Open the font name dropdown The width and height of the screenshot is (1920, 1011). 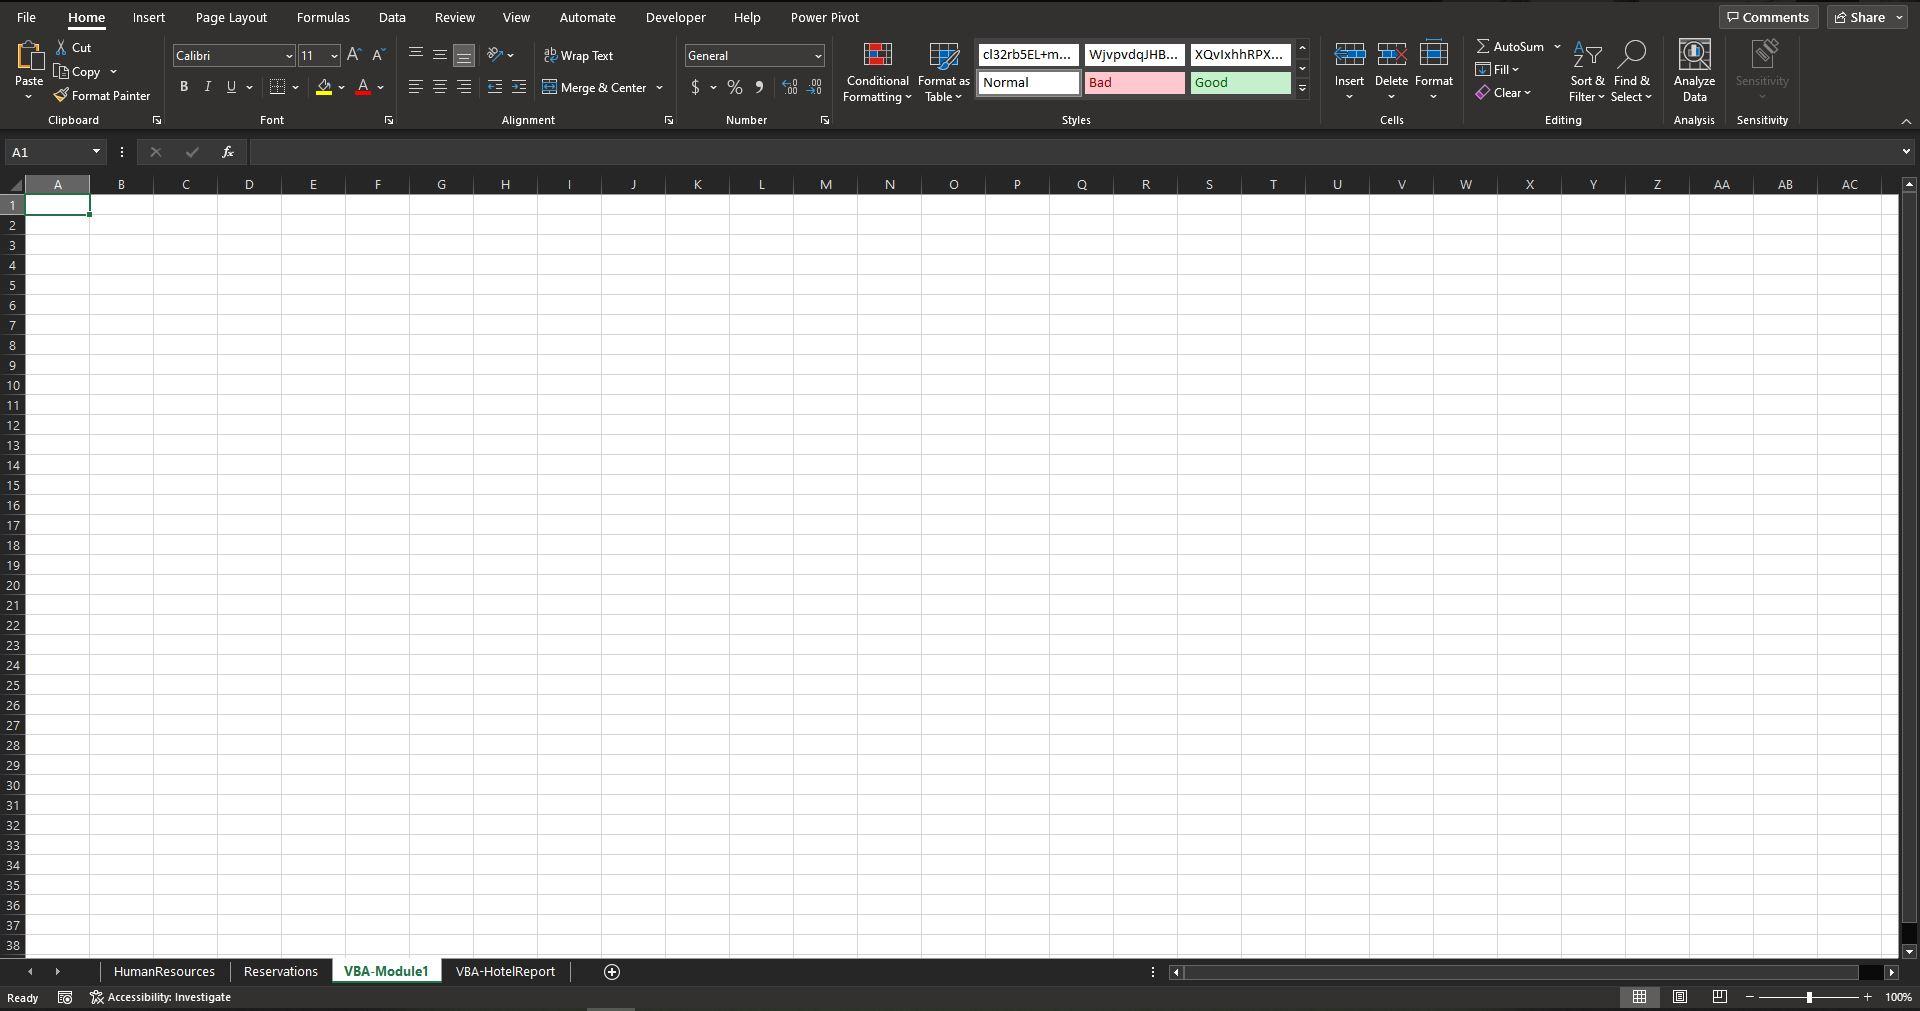(288, 55)
